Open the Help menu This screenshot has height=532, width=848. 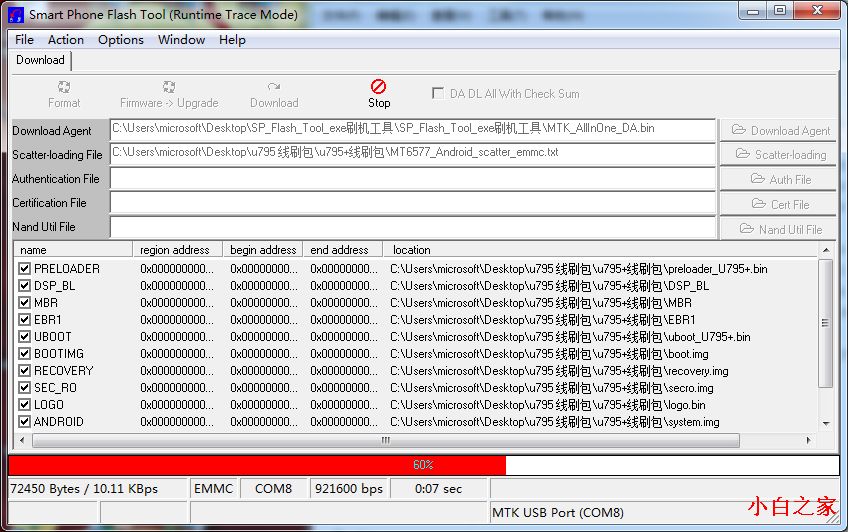tap(232, 39)
